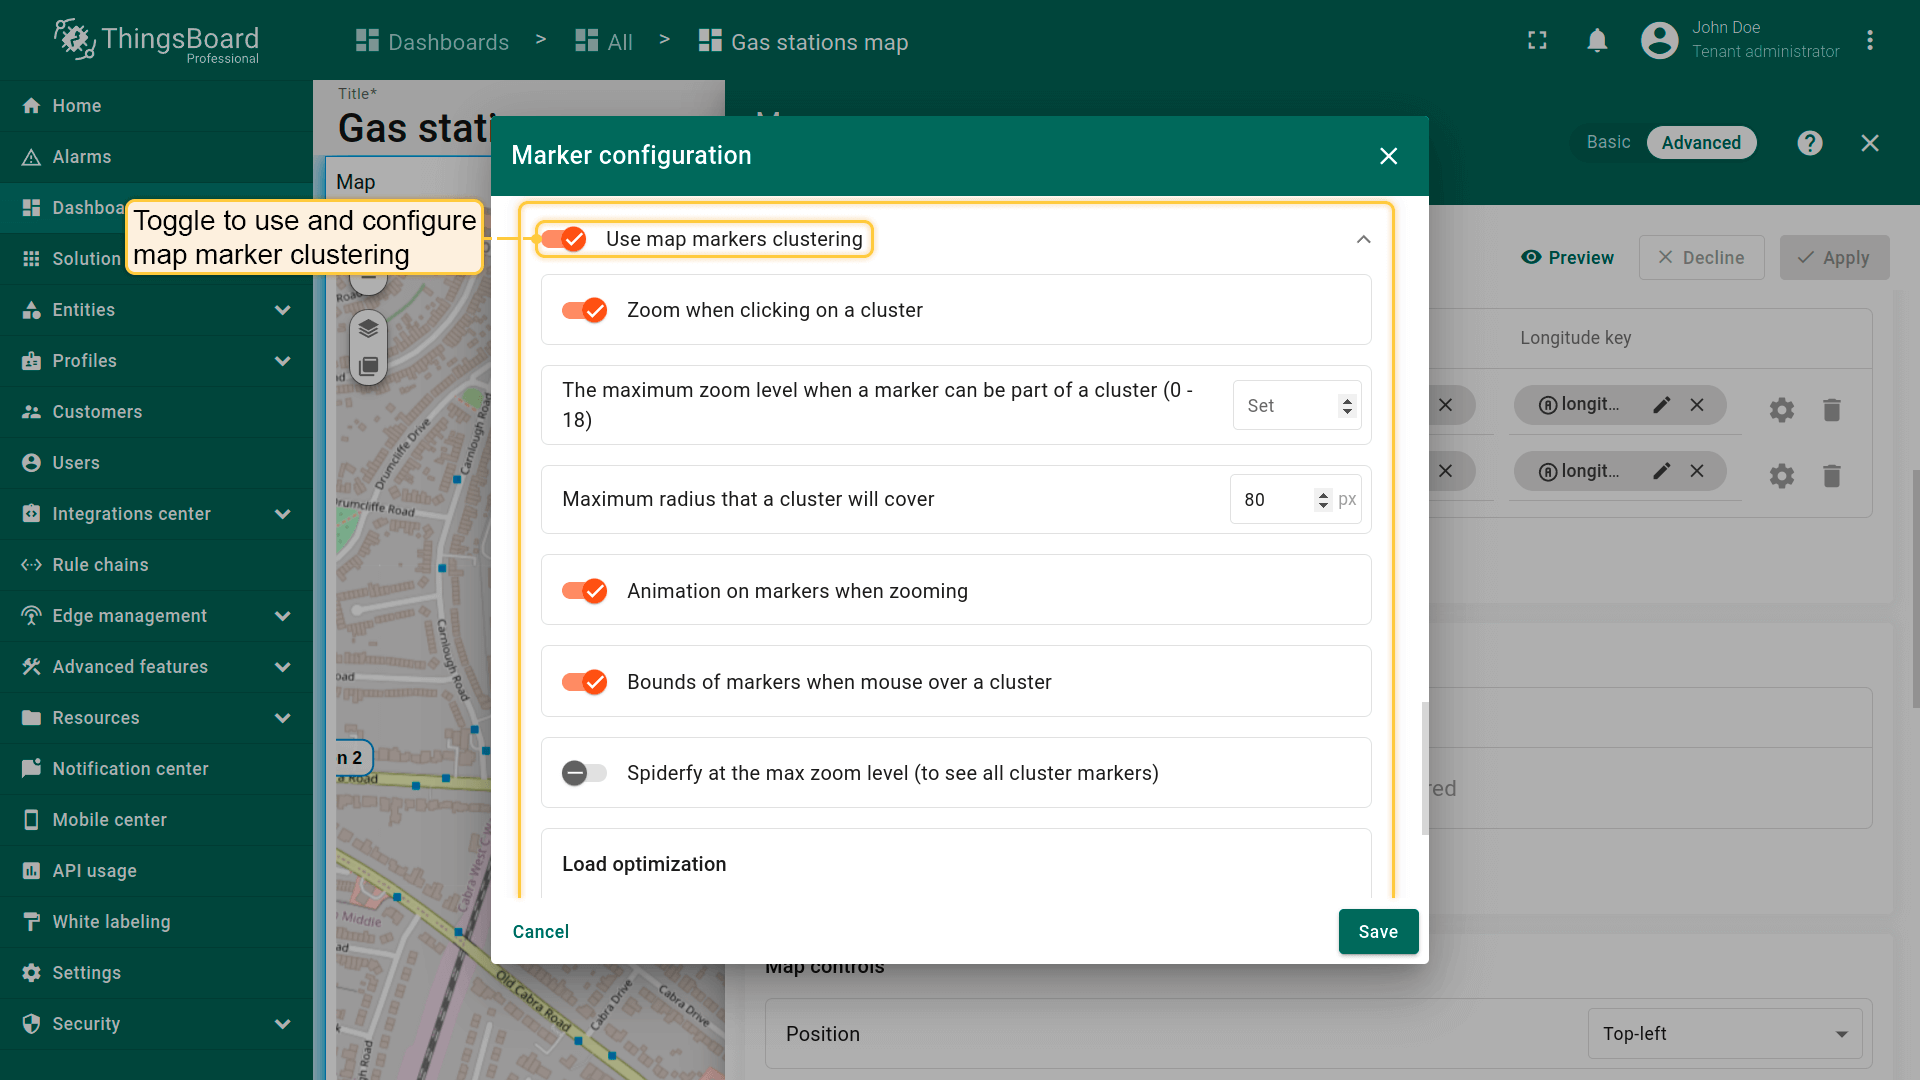Screen dimensions: 1920x1080
Task: Collapse the clustering settings panel chevron
Action: [x=1363, y=239]
